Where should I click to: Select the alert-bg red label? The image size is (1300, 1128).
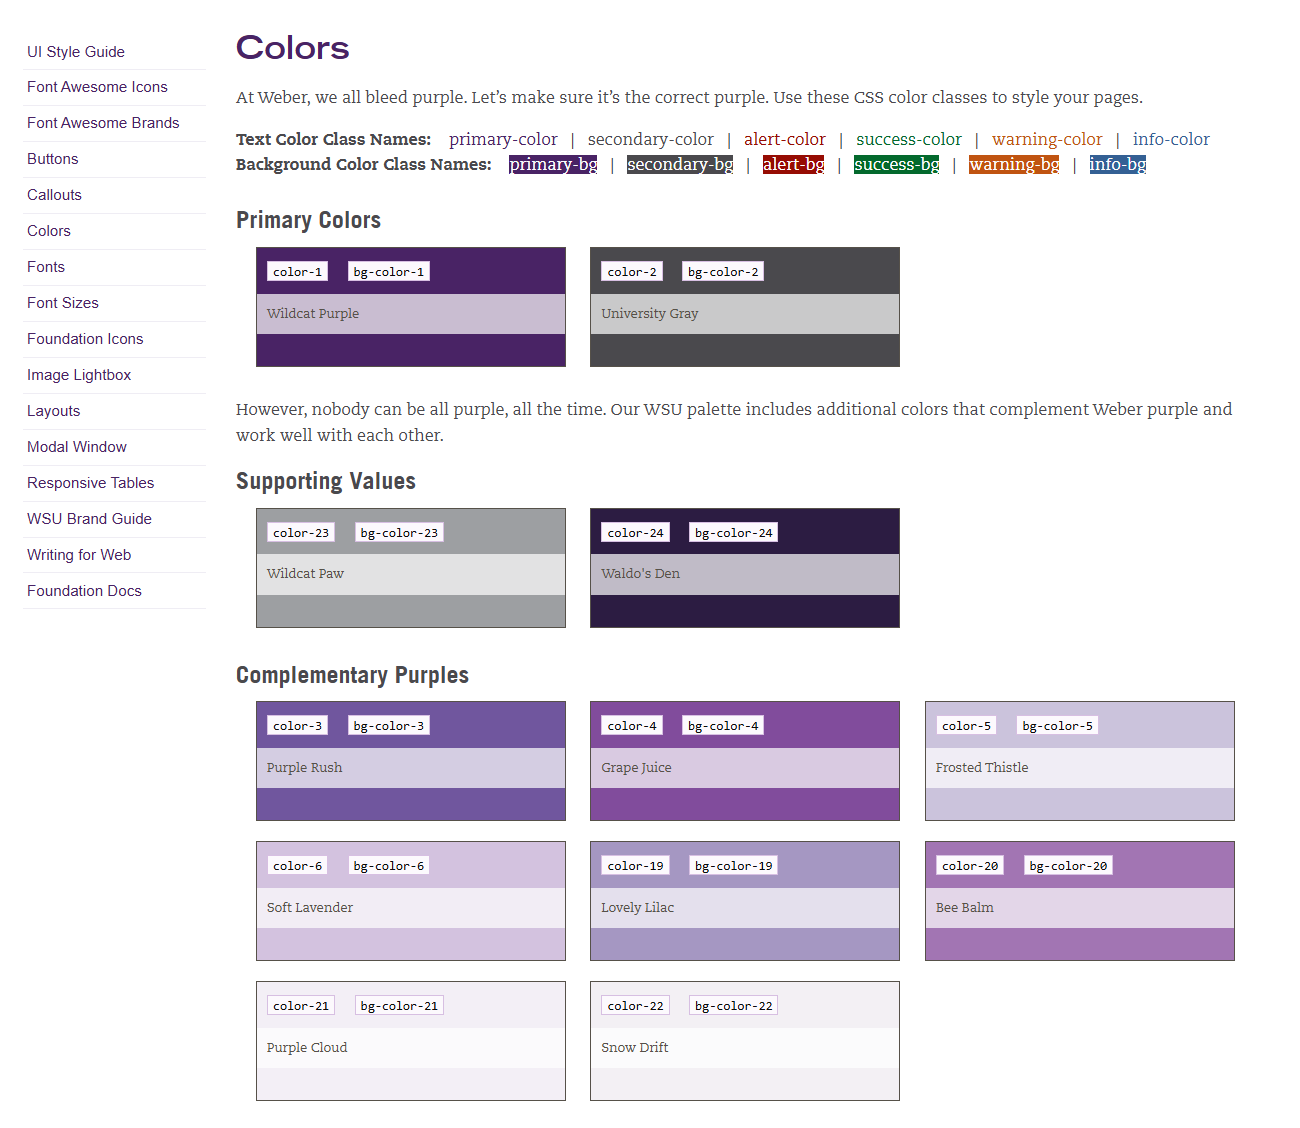(794, 164)
